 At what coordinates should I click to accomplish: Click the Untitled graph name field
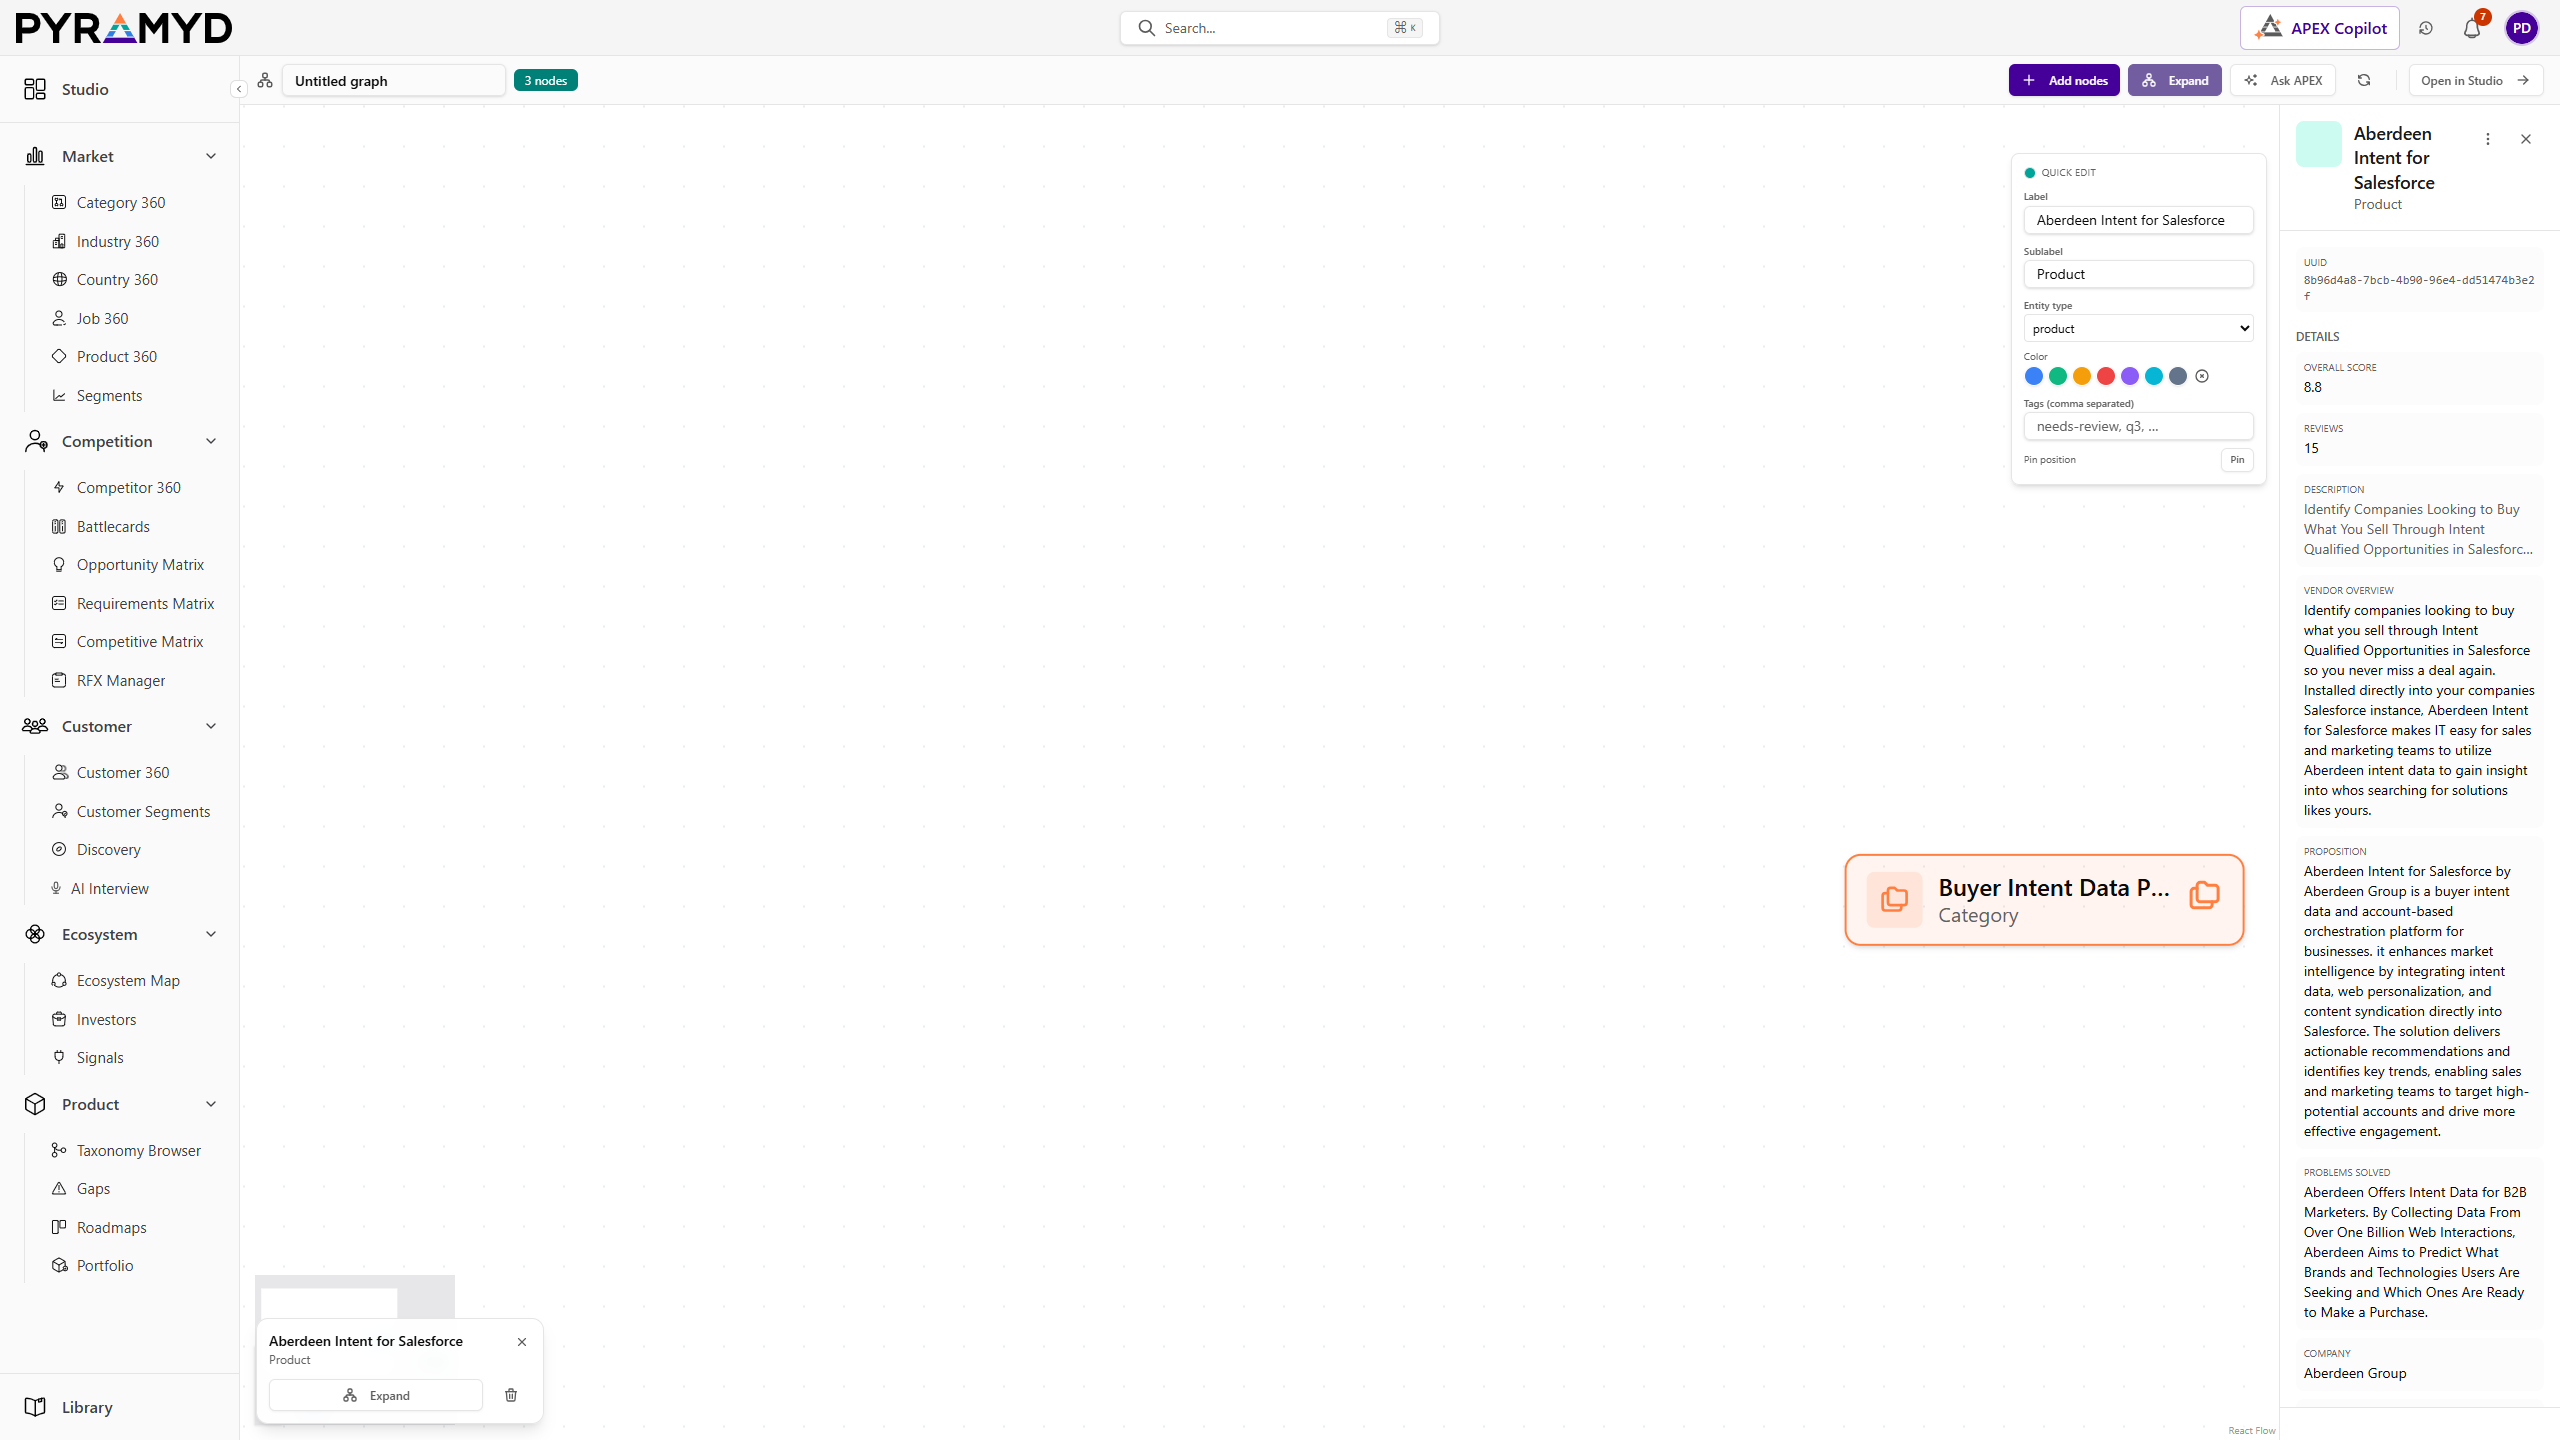[394, 80]
